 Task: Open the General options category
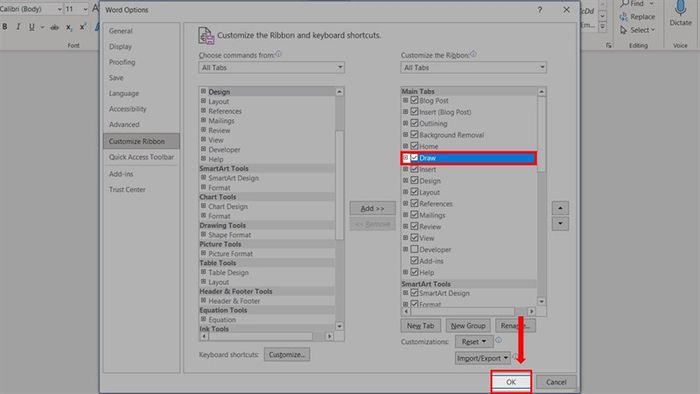121,31
